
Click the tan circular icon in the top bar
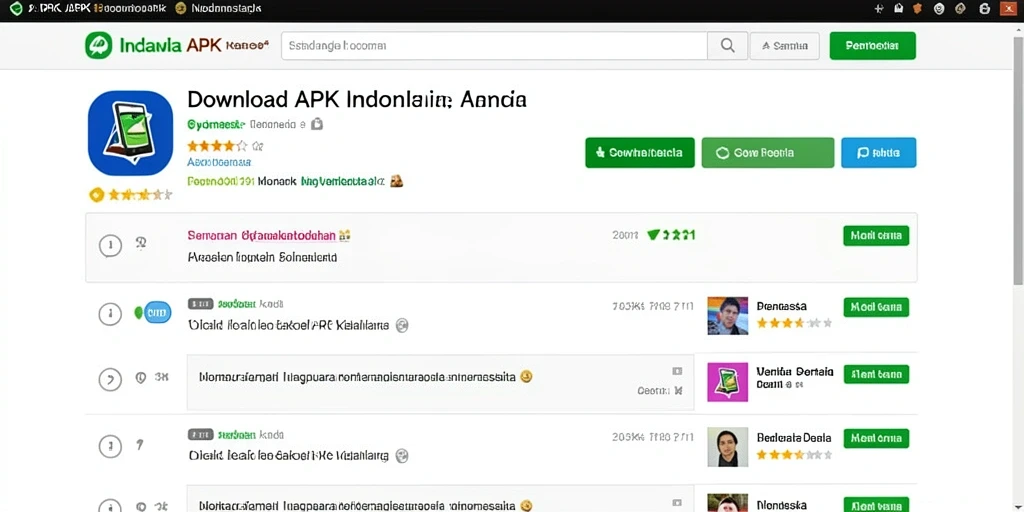tap(960, 9)
